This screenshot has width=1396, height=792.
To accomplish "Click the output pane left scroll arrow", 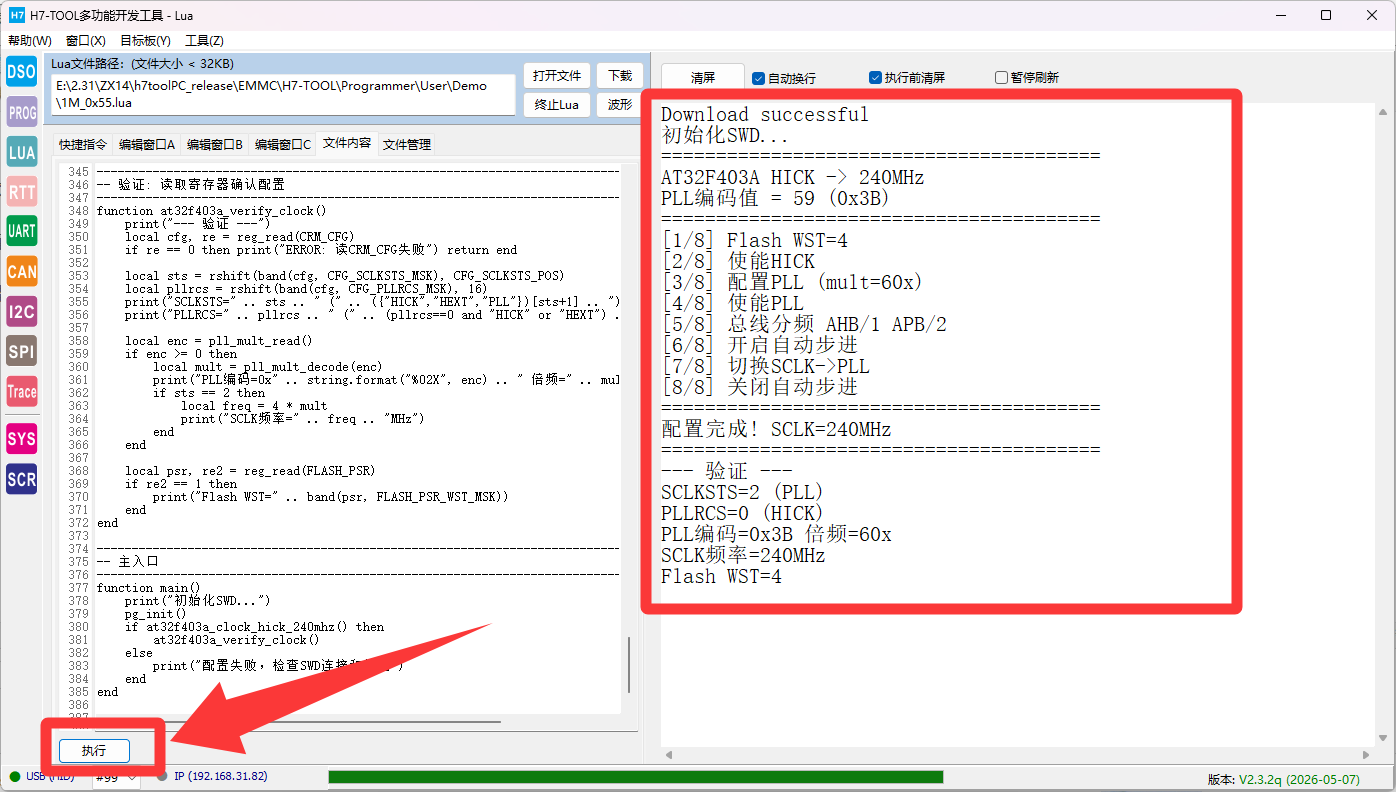I will (670, 754).
